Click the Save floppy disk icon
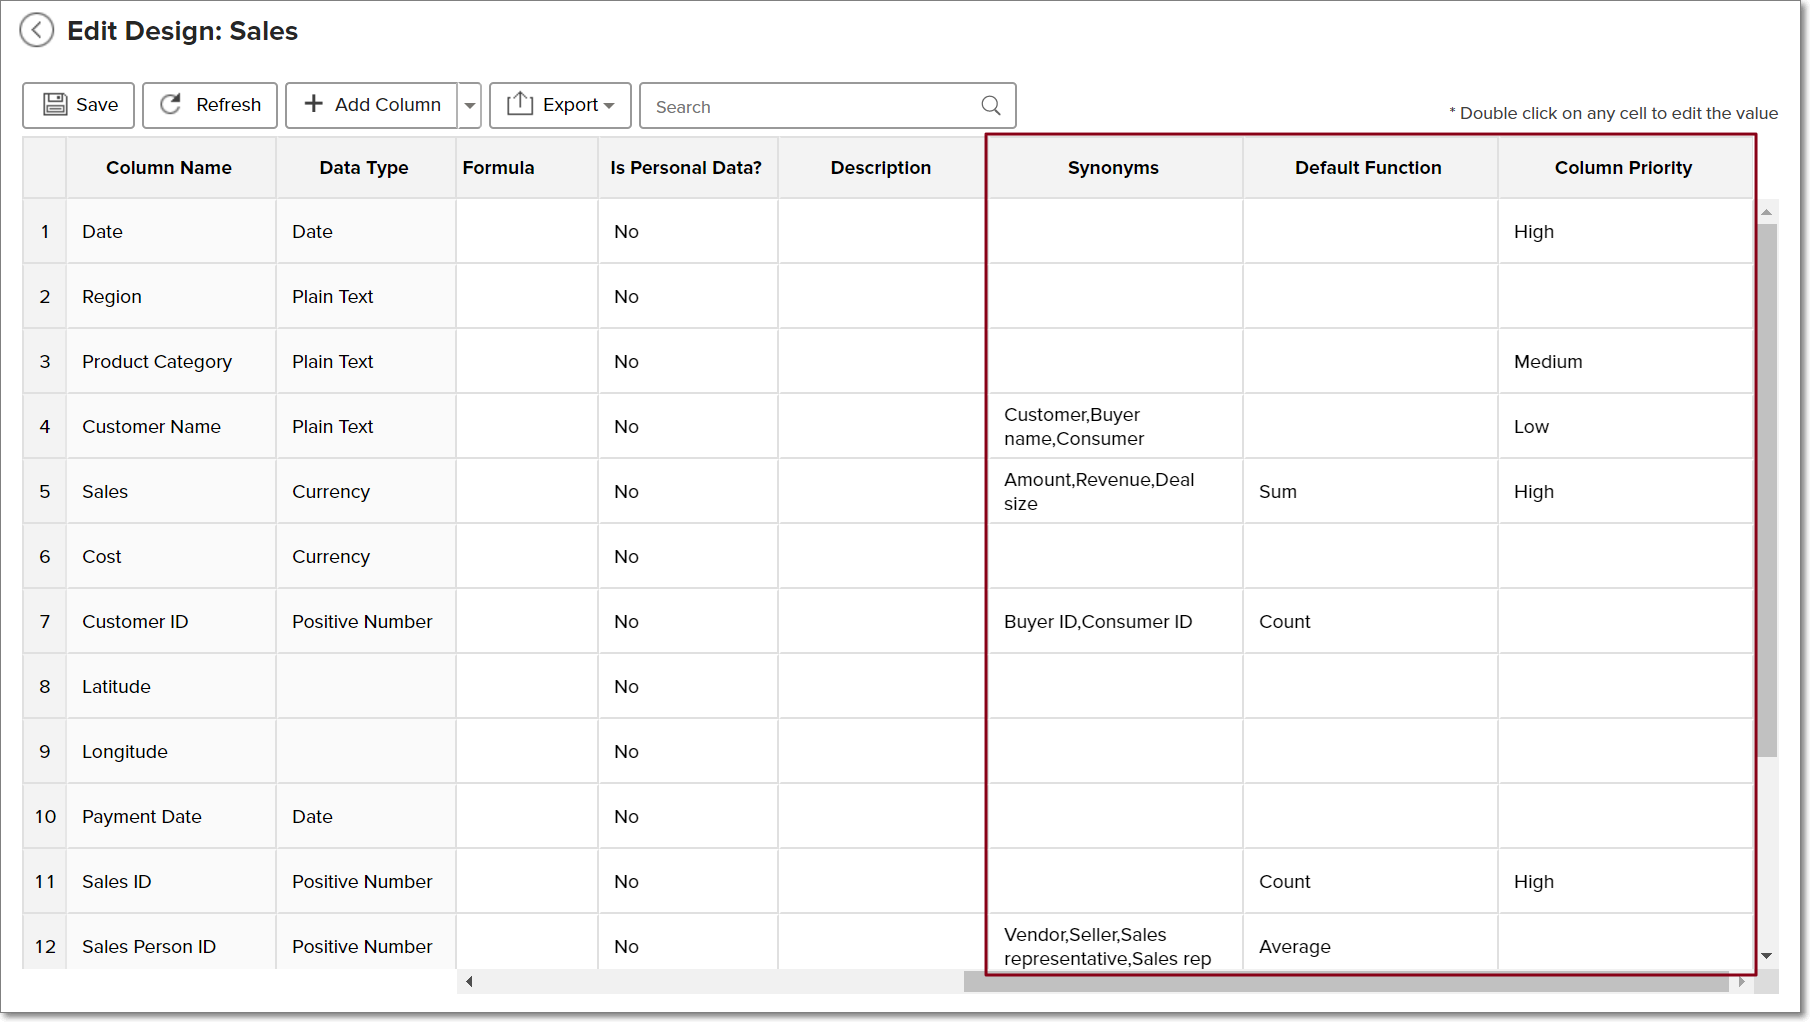The height and width of the screenshot is (1022, 1810). [55, 105]
